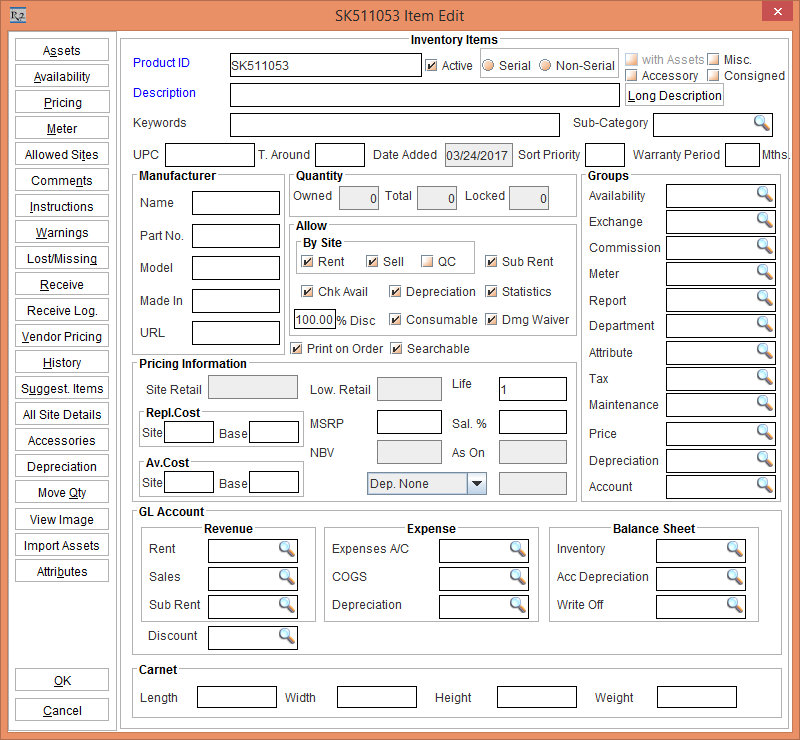Screen dimensions: 800x740
Task: Open the Pricing section
Action: tap(62, 102)
